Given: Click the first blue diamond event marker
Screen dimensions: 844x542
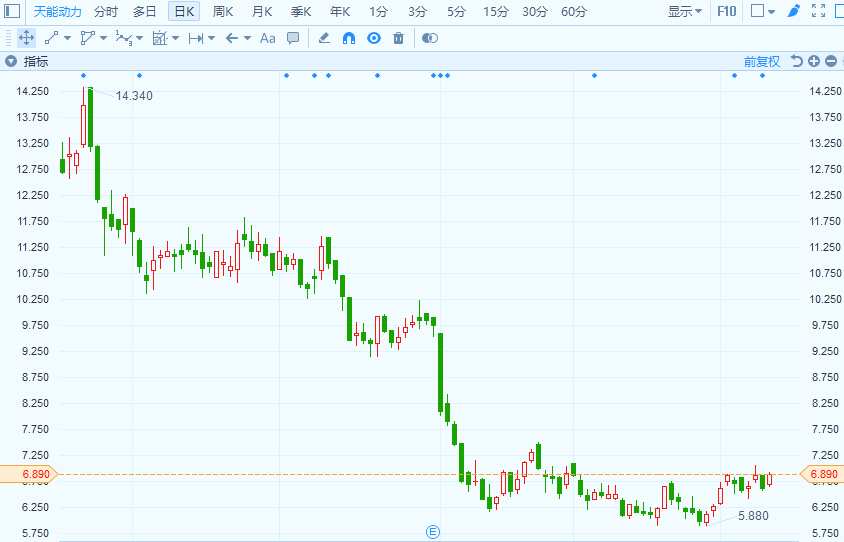Looking at the screenshot, I should [83, 75].
